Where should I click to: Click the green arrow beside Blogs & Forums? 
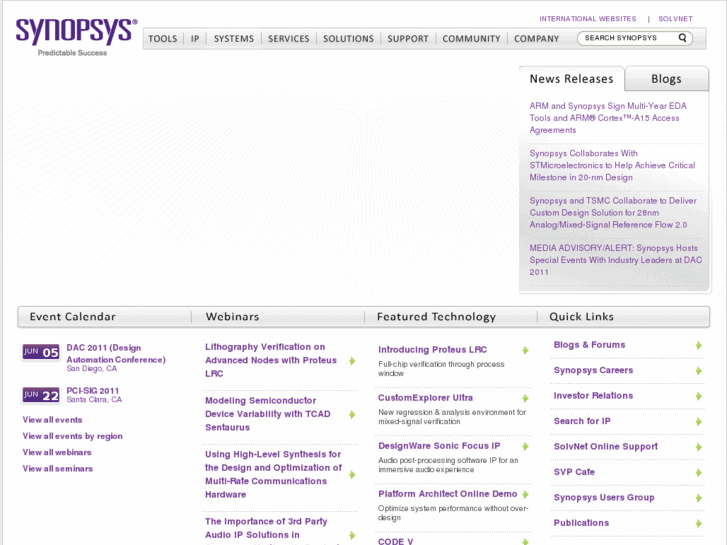[699, 345]
